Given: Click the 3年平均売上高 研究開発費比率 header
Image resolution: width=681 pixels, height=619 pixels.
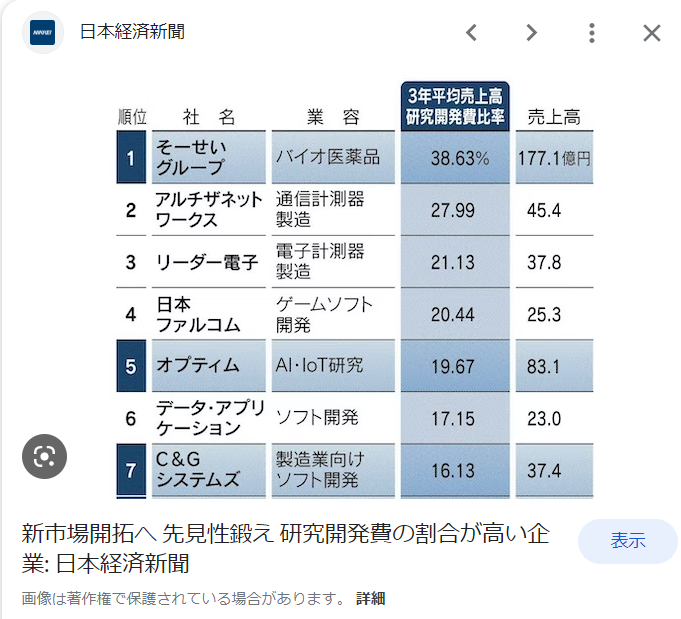Looking at the screenshot, I should coord(455,106).
